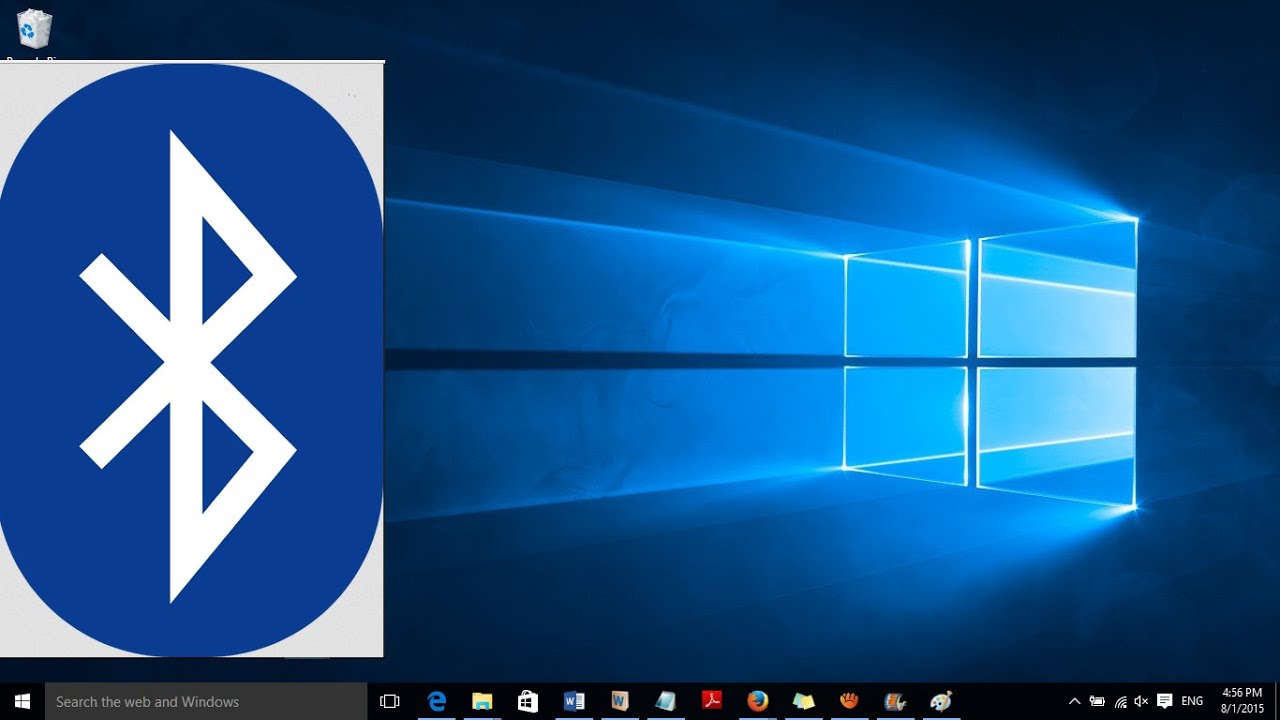Click the Show Desktop strip beside the clock
Viewport: 1280px width, 720px height.
pos(1277,701)
